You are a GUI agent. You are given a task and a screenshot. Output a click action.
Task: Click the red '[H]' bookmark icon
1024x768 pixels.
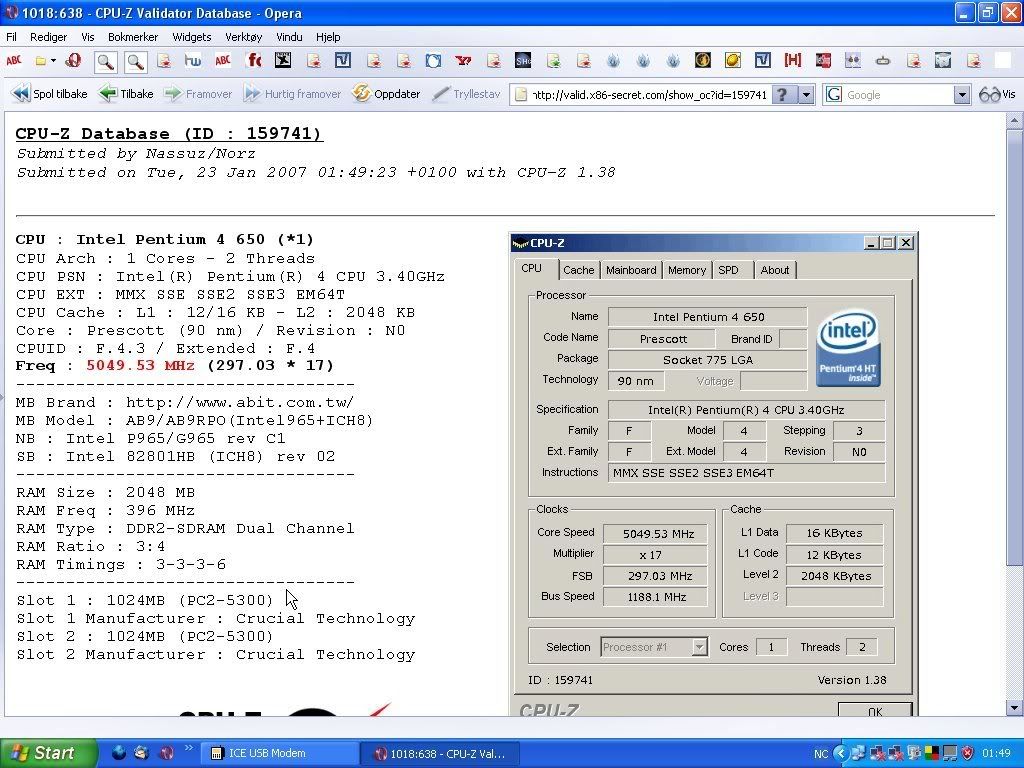click(793, 61)
